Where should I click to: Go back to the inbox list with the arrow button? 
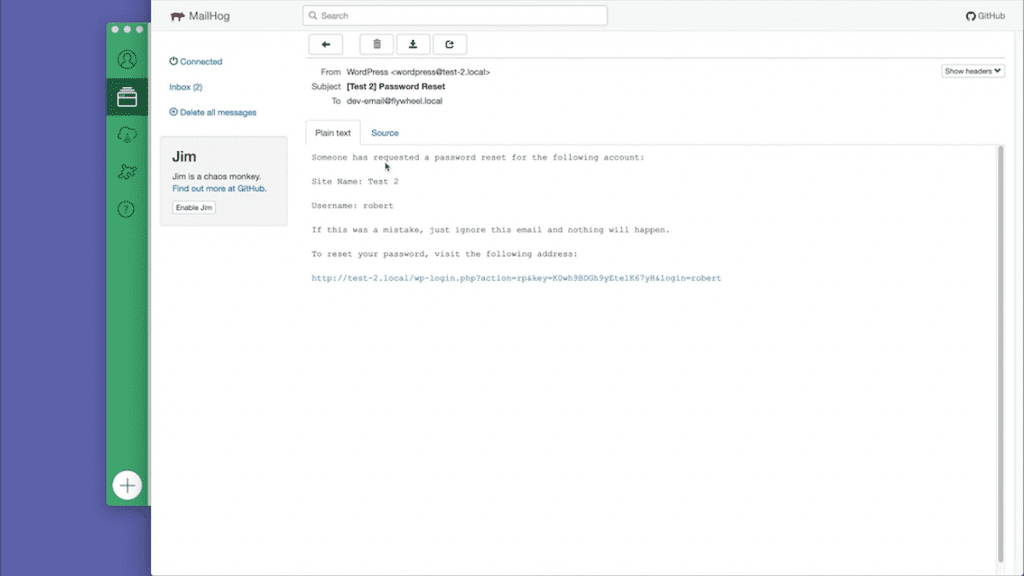(x=325, y=44)
